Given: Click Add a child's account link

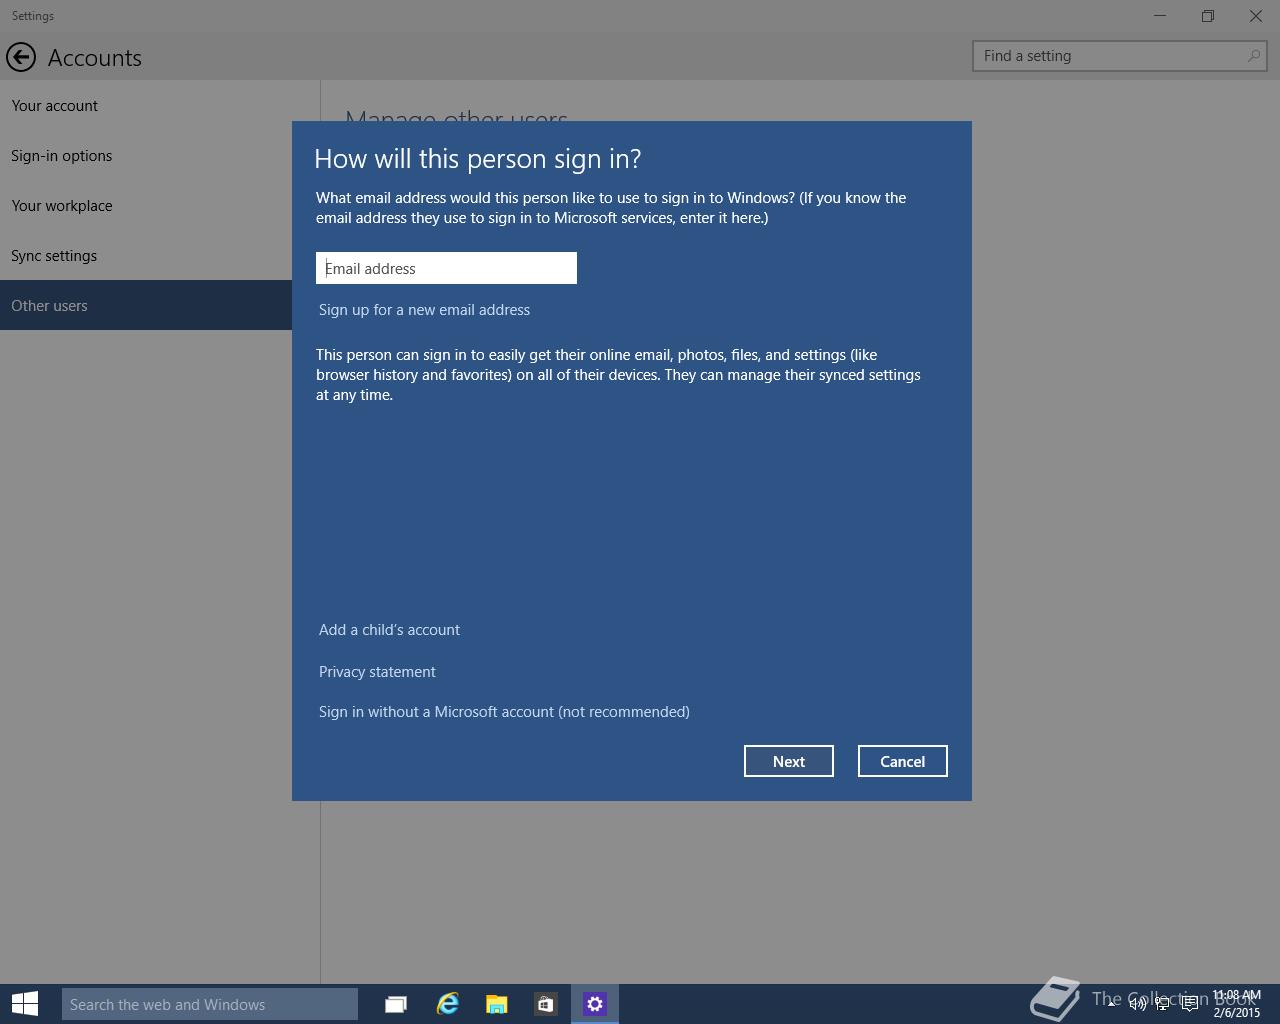Looking at the screenshot, I should click(x=389, y=630).
